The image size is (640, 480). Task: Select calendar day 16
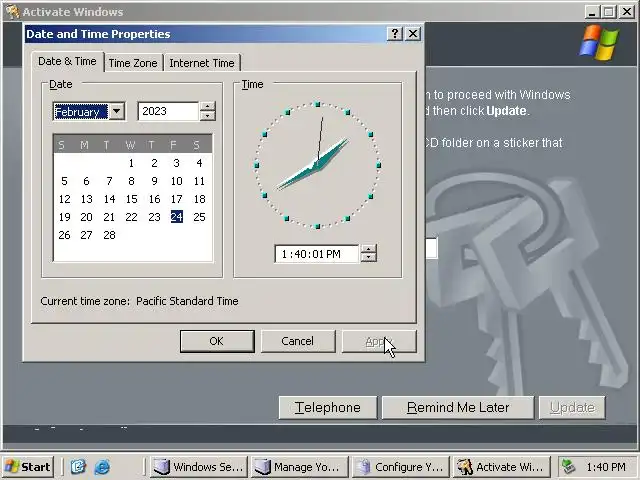tap(154, 199)
